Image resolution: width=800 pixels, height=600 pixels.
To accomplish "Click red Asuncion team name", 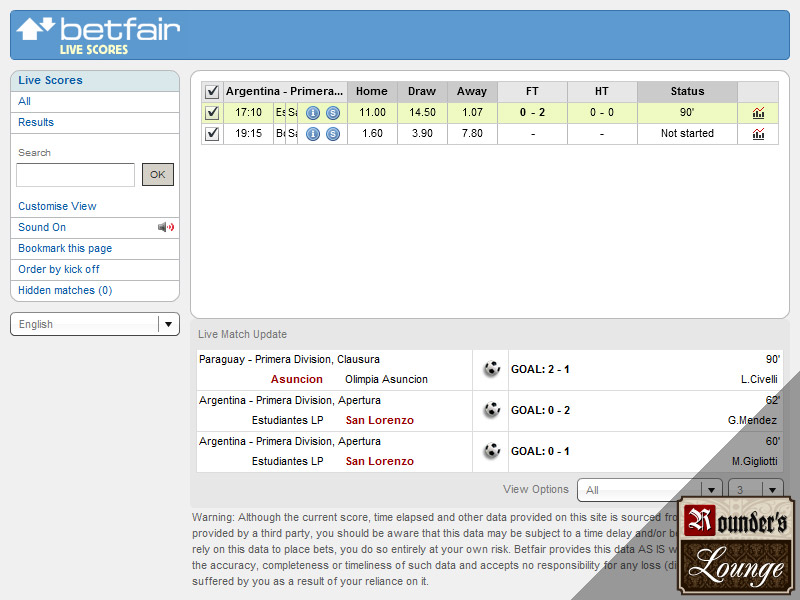I will click(296, 380).
